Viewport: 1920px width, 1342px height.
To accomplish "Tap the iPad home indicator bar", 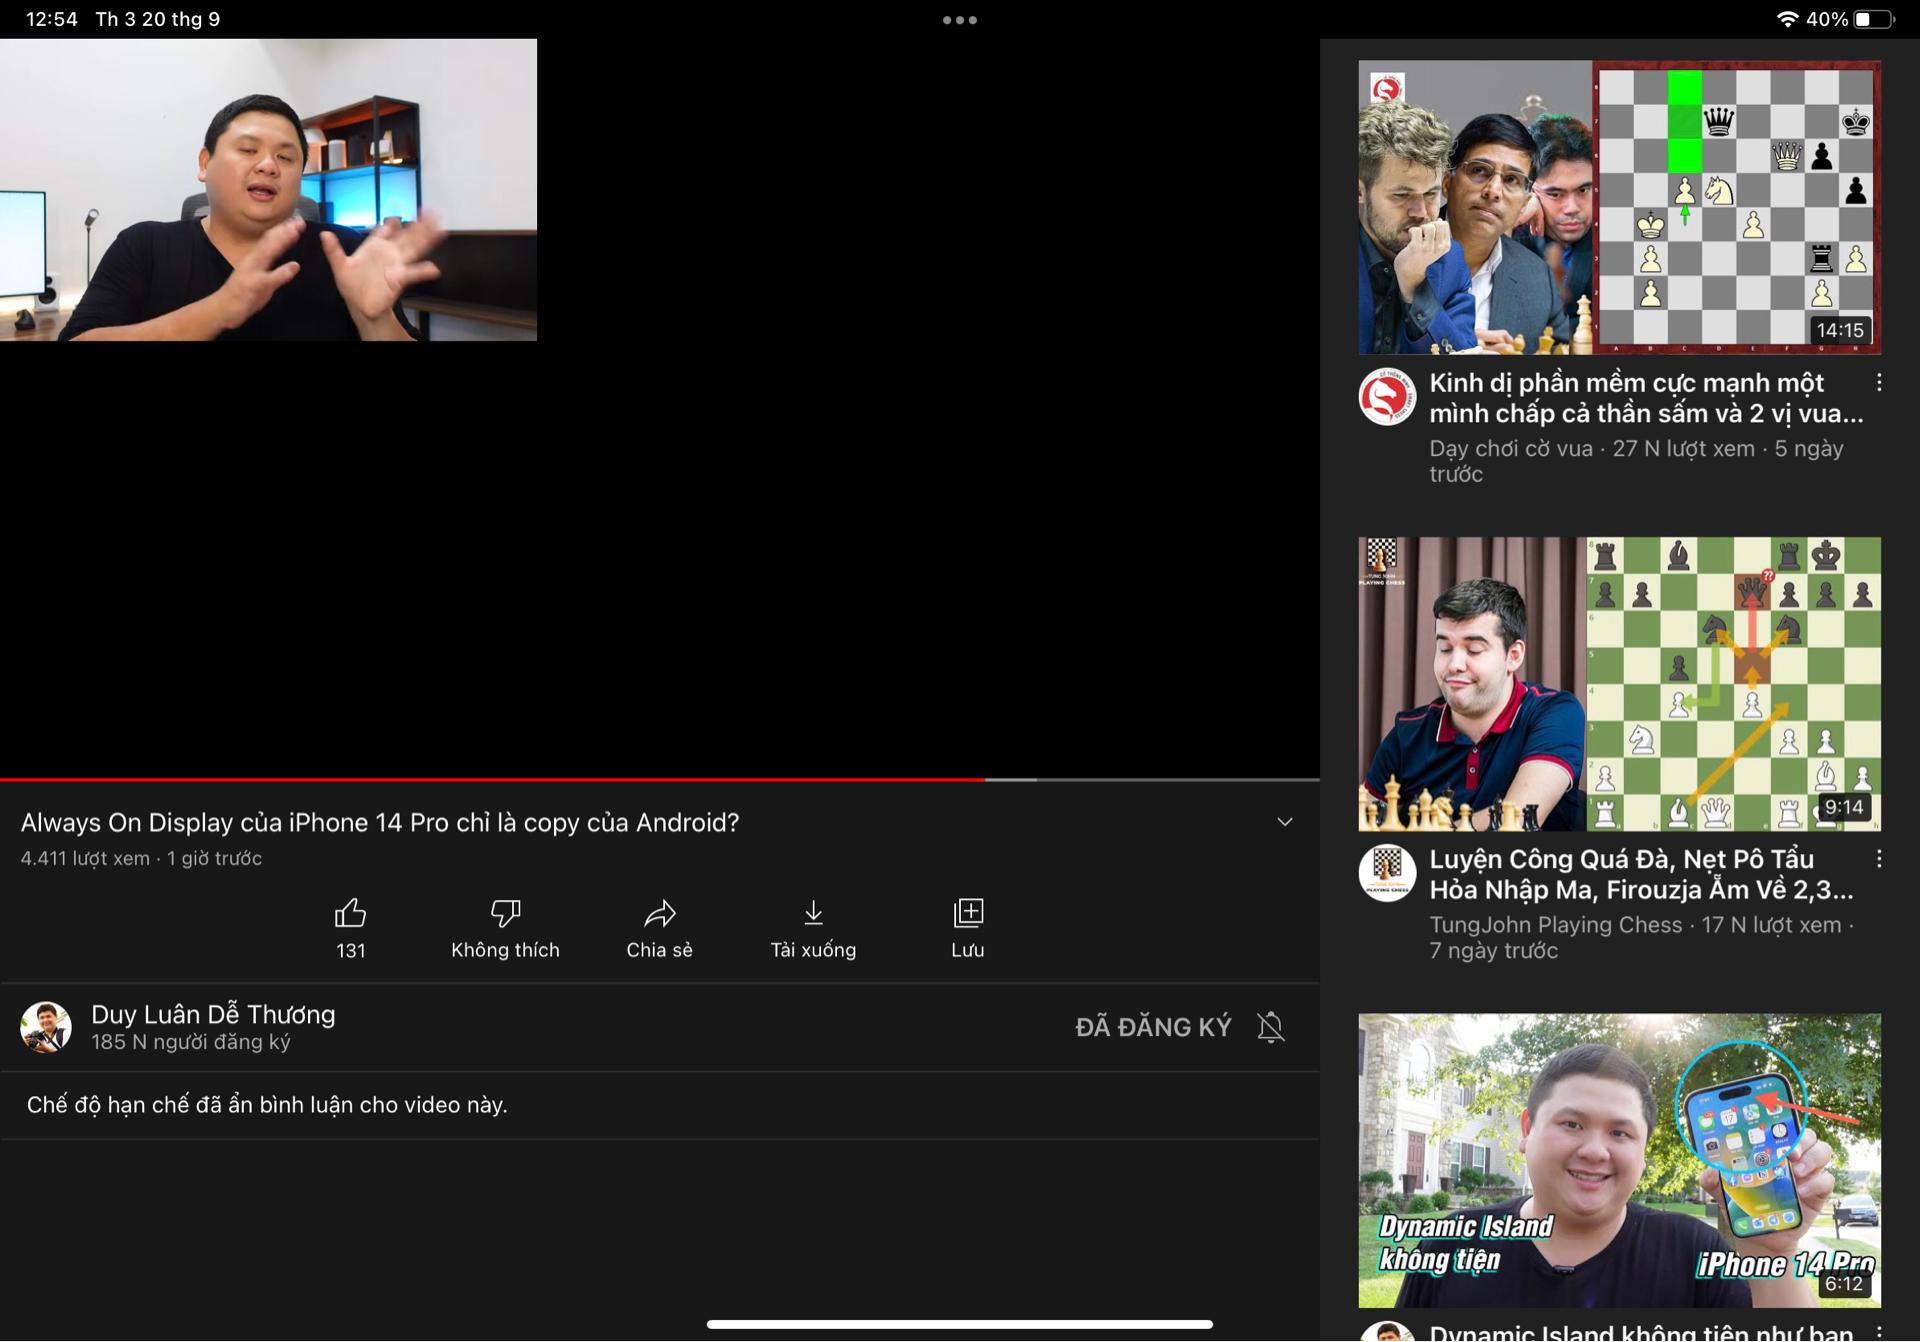I will click(x=960, y=1324).
